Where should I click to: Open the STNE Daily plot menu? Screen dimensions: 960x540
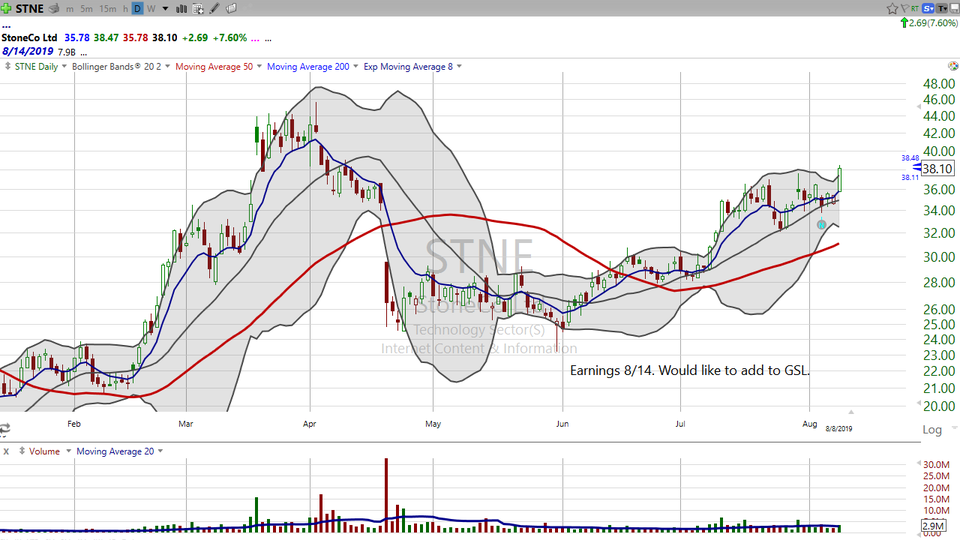[x=38, y=67]
